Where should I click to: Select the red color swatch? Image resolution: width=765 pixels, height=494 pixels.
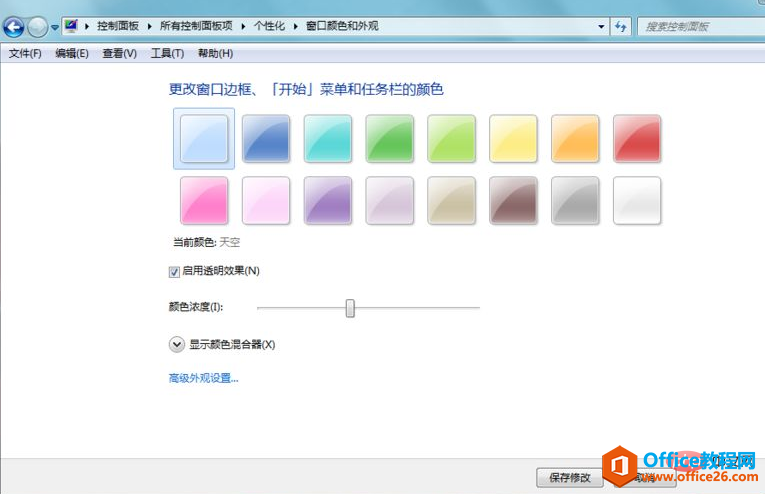point(637,138)
